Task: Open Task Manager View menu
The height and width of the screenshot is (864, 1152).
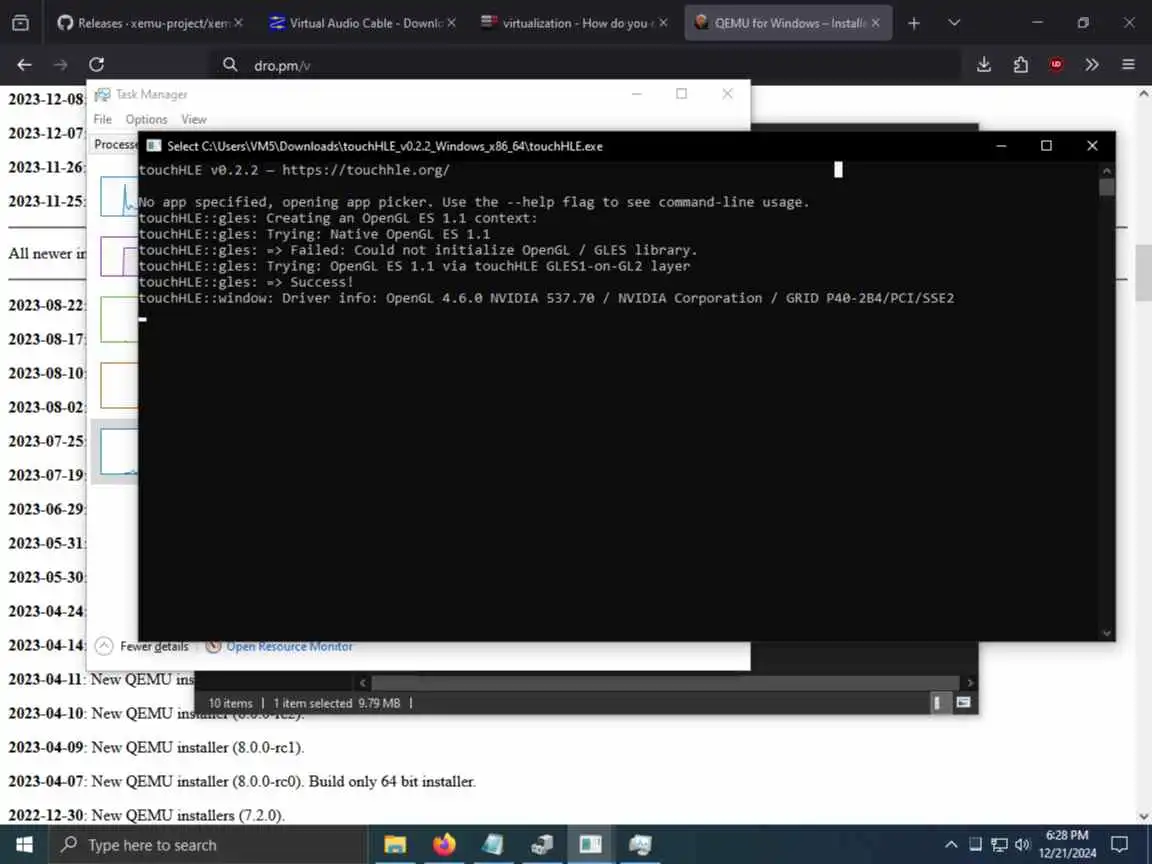Action: click(194, 119)
